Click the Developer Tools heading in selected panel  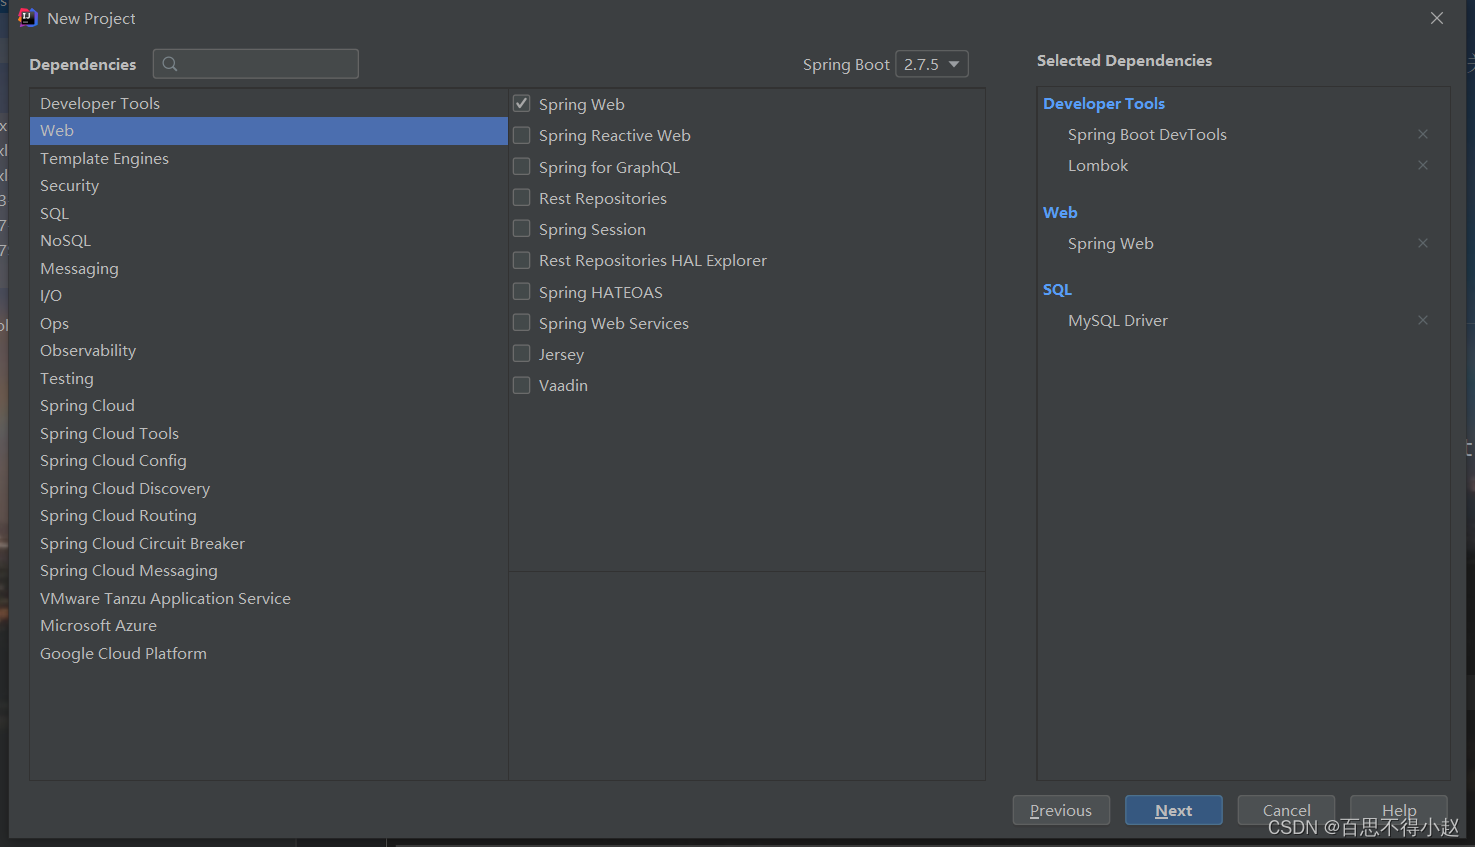point(1104,104)
